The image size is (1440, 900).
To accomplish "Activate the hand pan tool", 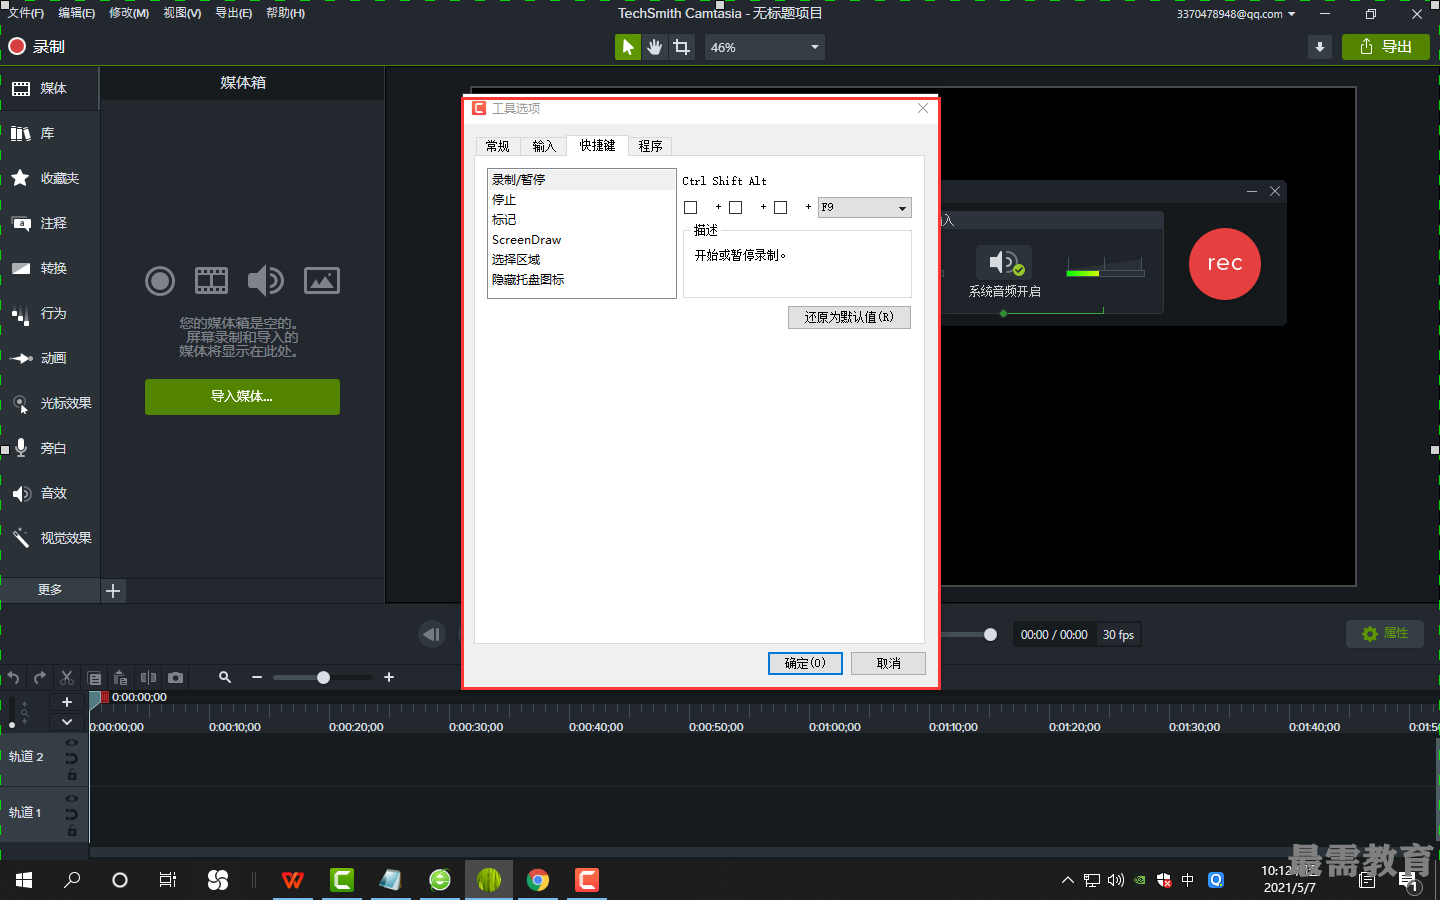I will tap(655, 47).
